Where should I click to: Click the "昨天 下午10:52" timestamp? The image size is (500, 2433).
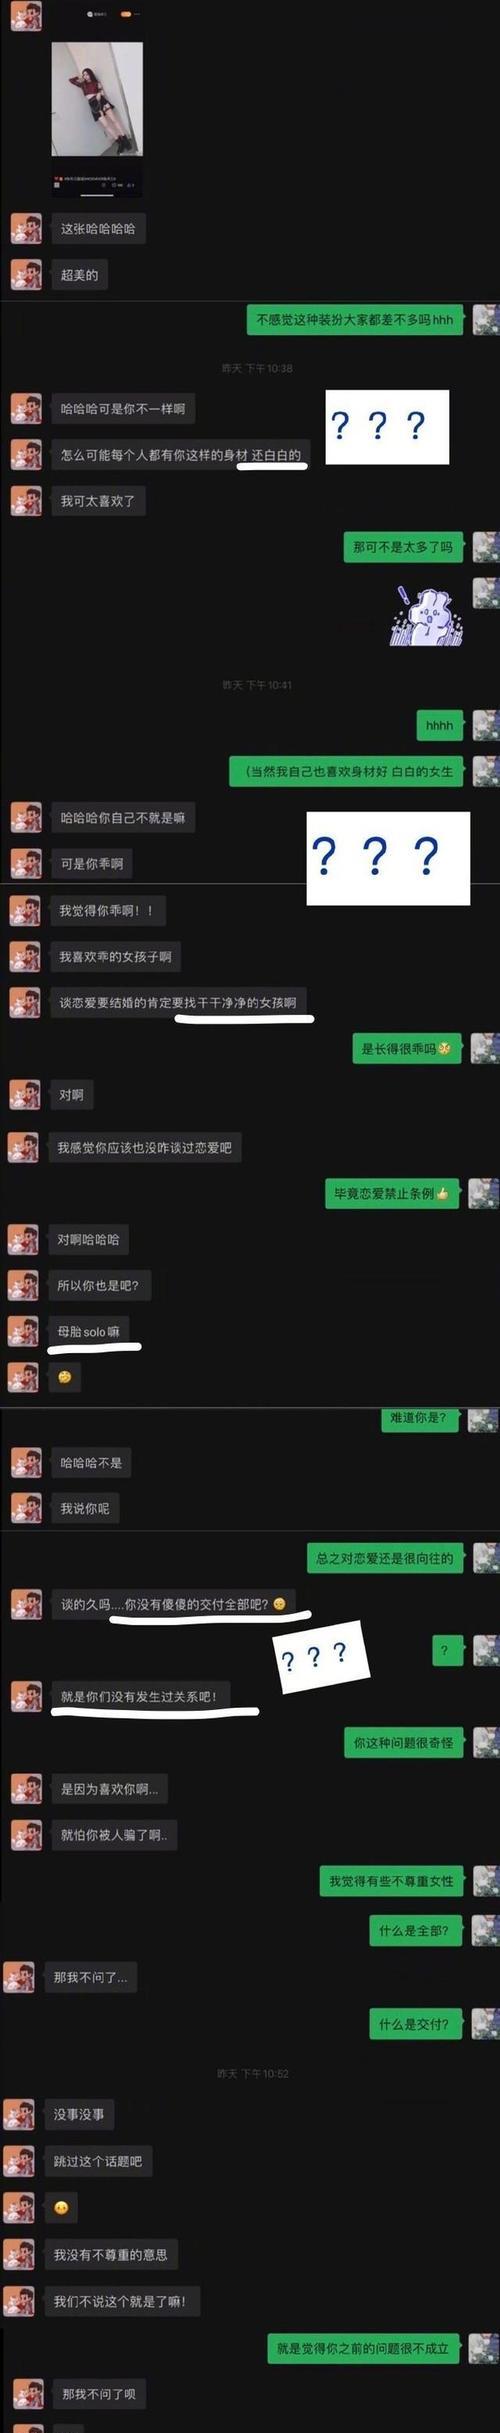[x=253, y=2074]
